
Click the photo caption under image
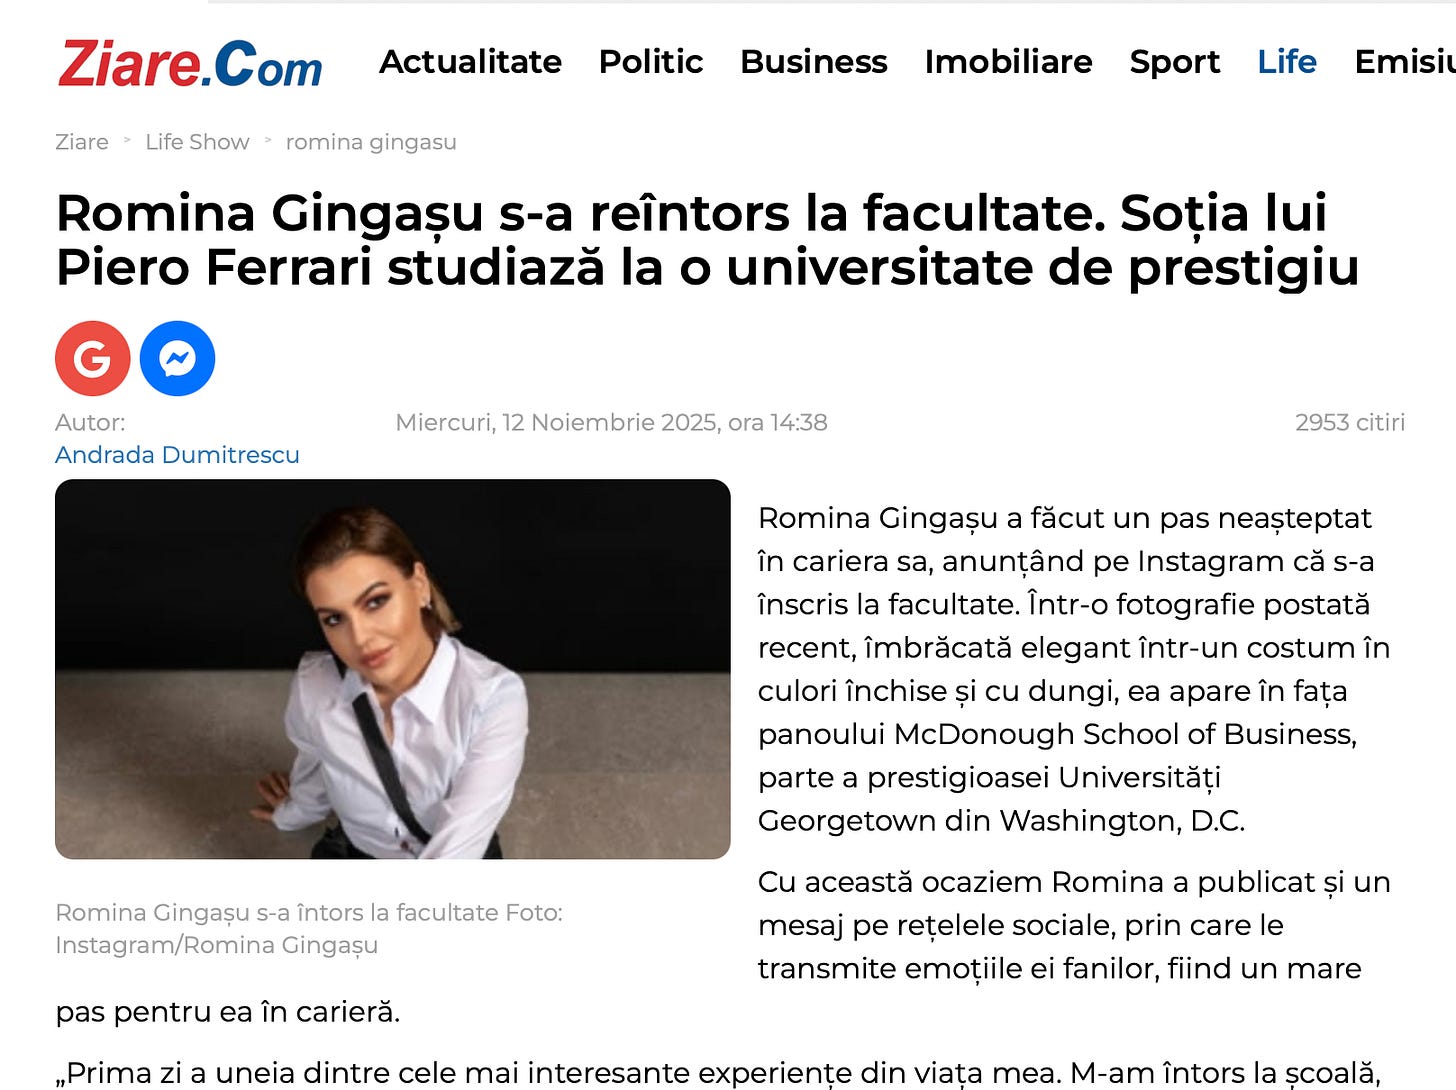[309, 928]
